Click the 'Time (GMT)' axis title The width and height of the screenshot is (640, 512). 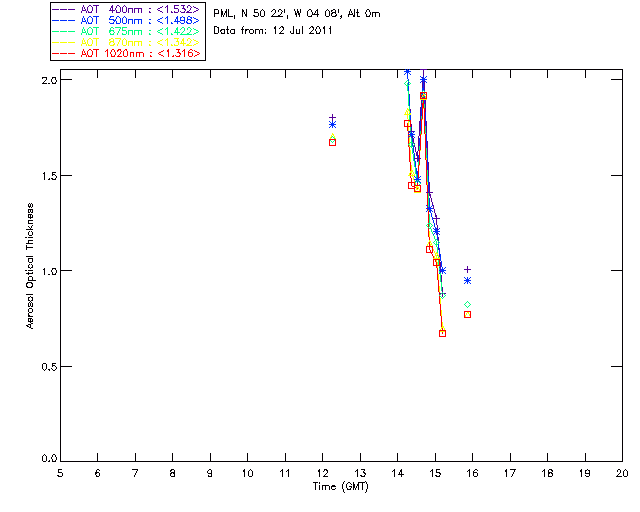click(340, 487)
